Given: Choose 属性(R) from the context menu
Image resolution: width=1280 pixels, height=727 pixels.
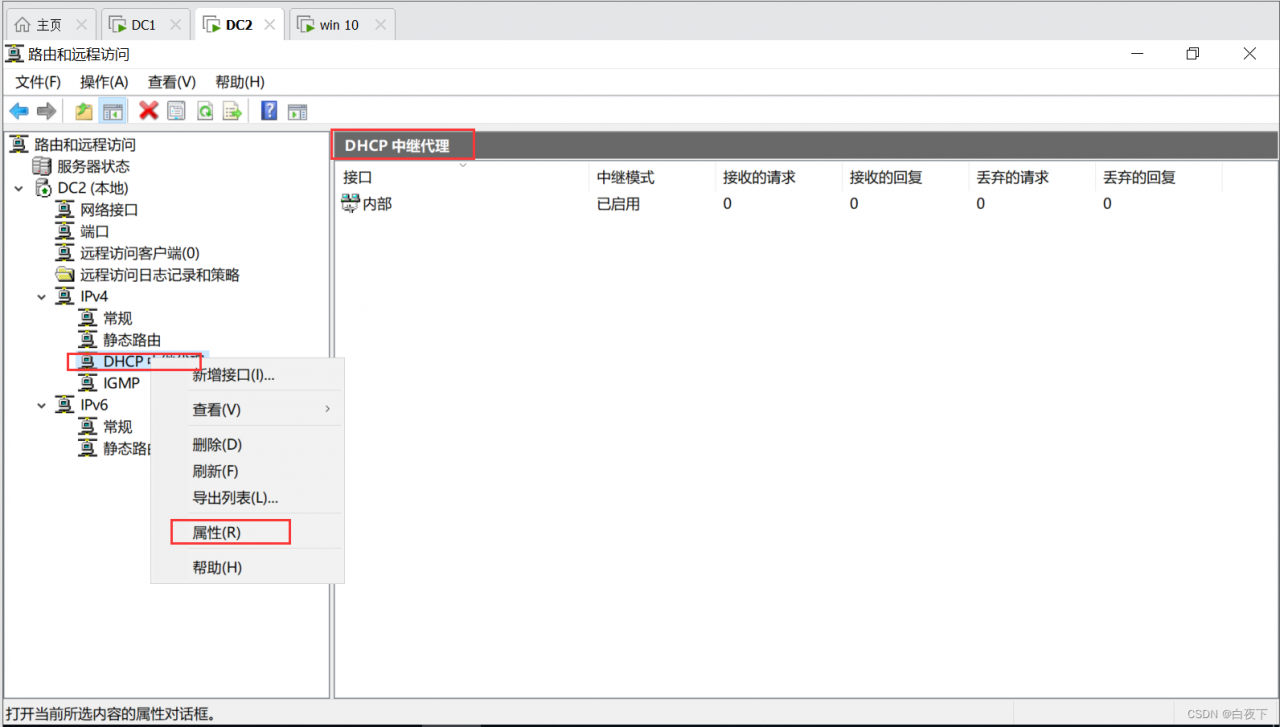Looking at the screenshot, I should point(247,533).
